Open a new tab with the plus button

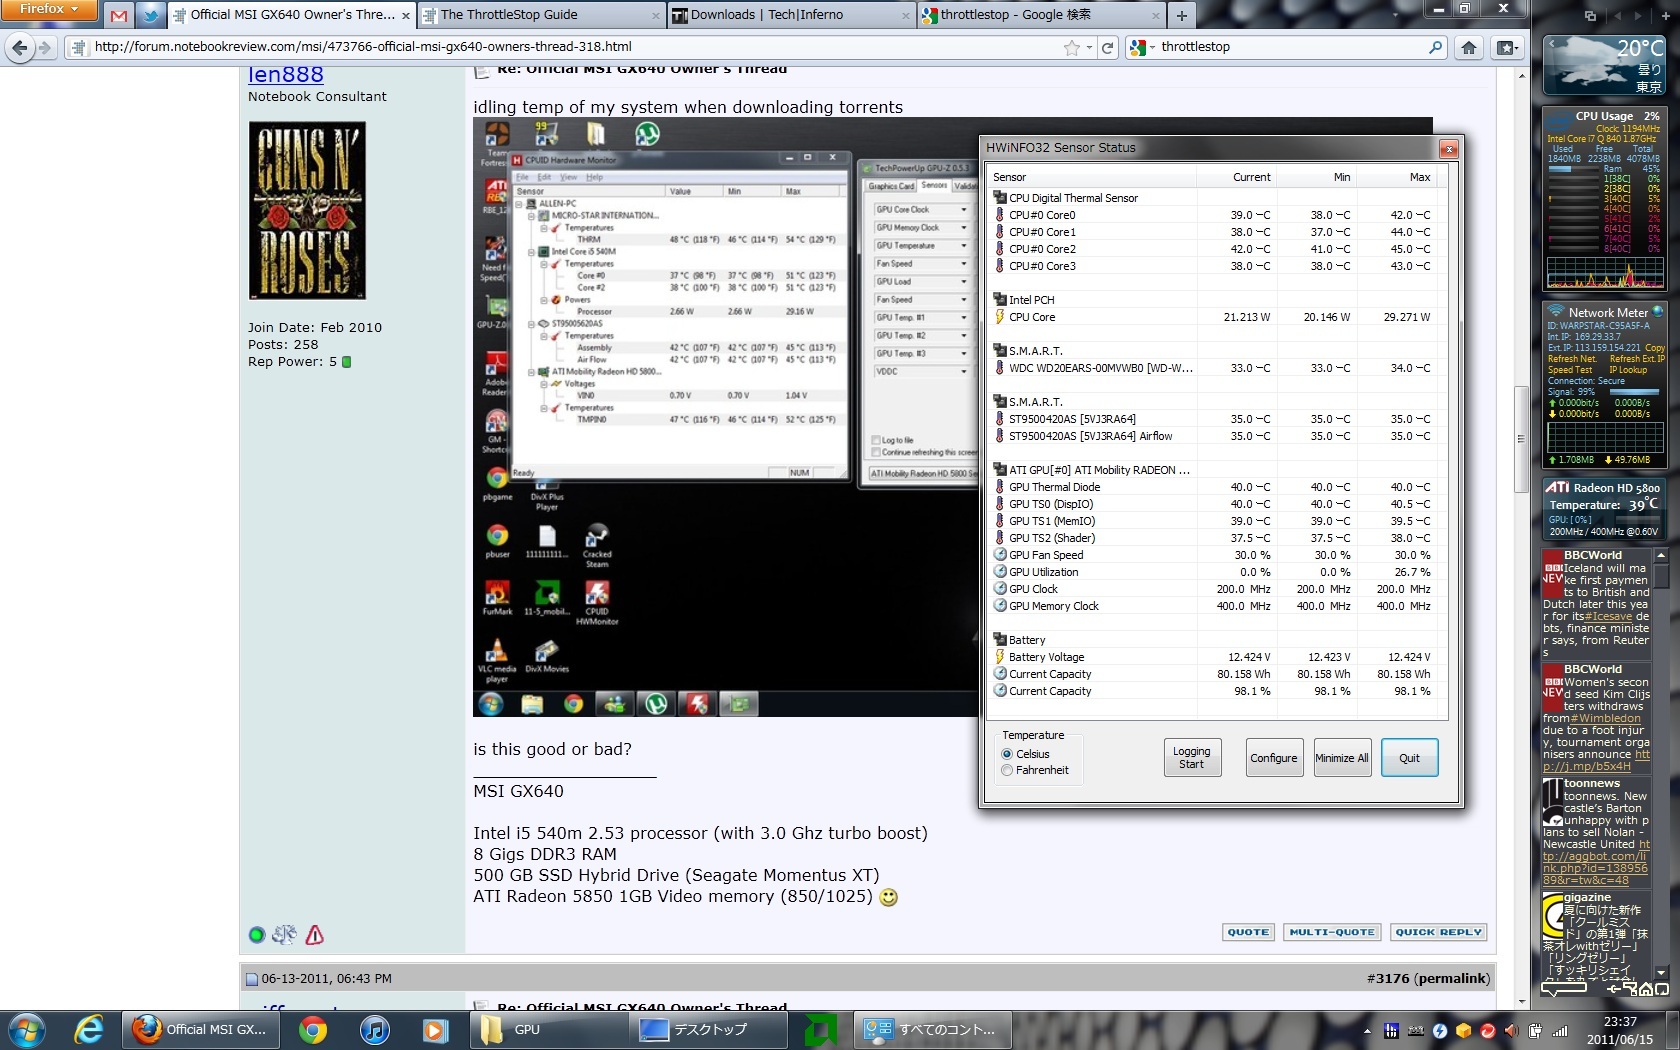point(1182,15)
